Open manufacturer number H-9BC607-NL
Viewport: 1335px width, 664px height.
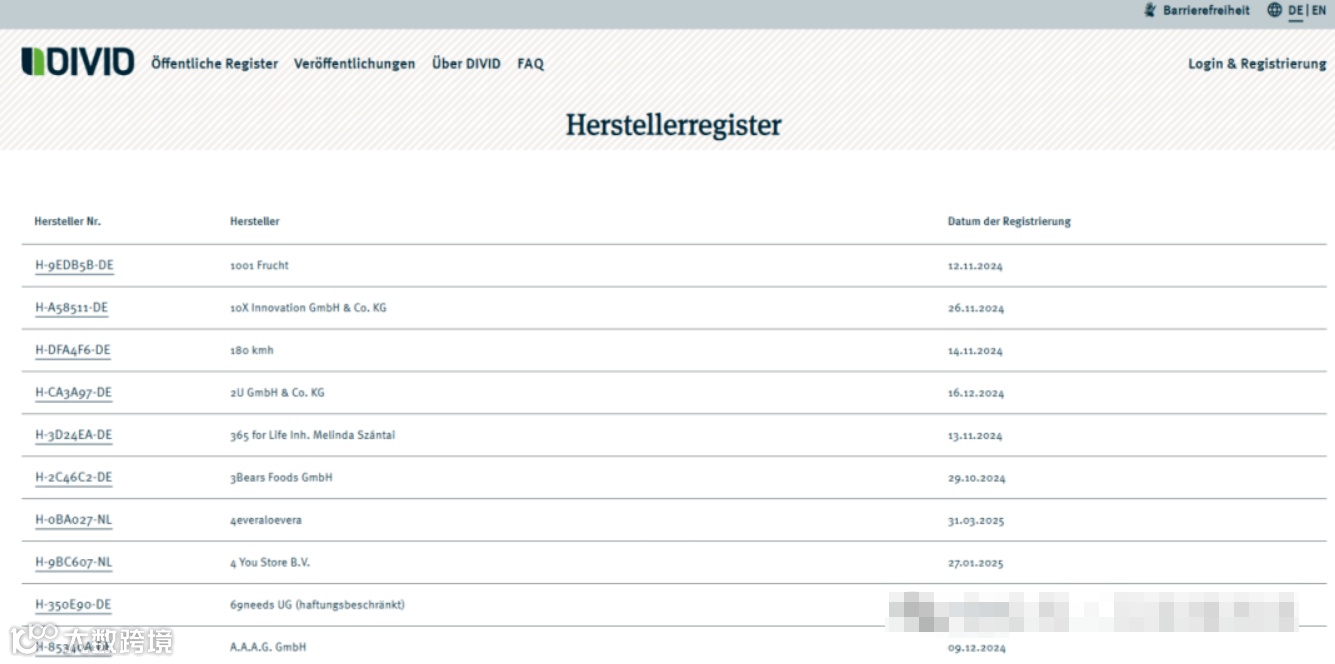(x=74, y=563)
